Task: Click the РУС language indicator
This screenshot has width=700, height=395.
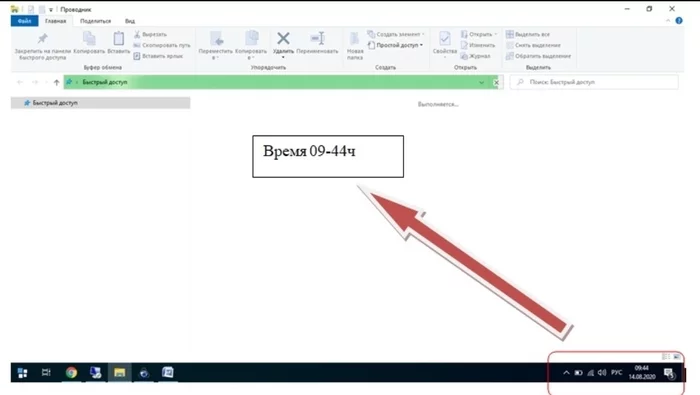Action: pyautogui.click(x=617, y=372)
